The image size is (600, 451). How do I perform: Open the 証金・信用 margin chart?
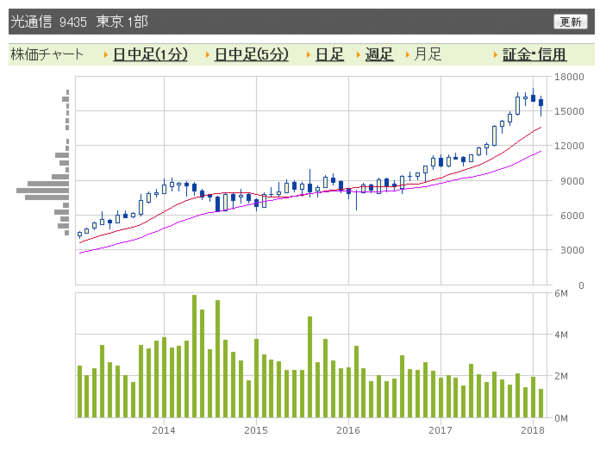pyautogui.click(x=534, y=54)
